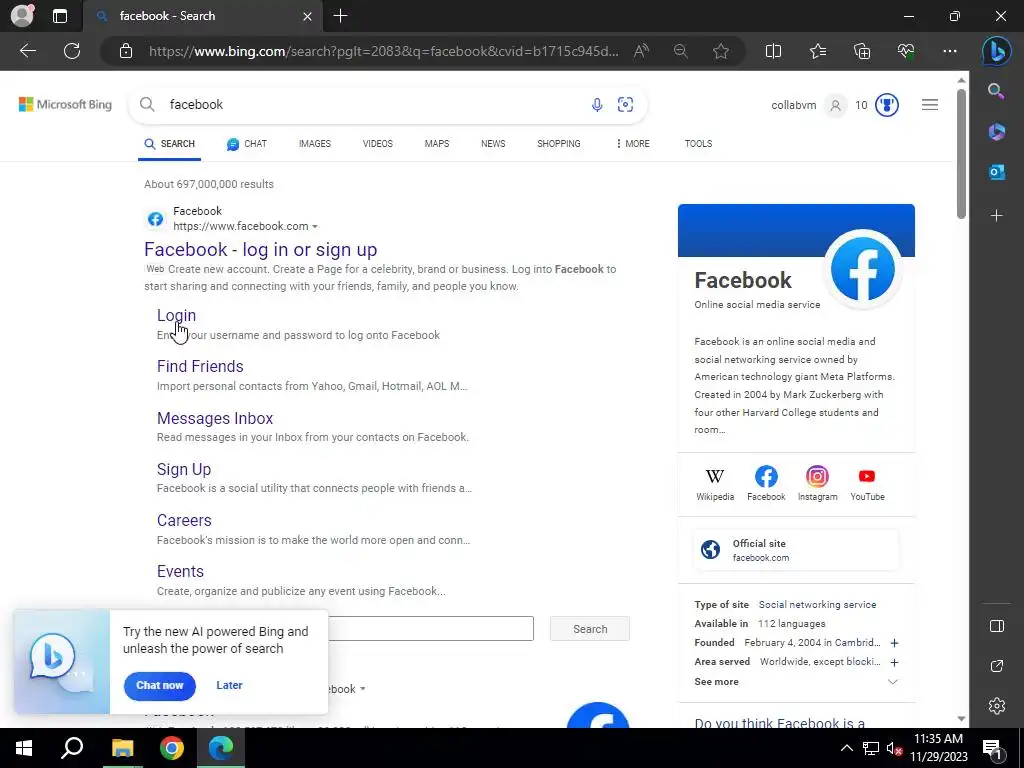Viewport: 1024px width, 768px height.
Task: Open Outlook icon in sidebar
Action: [x=996, y=172]
